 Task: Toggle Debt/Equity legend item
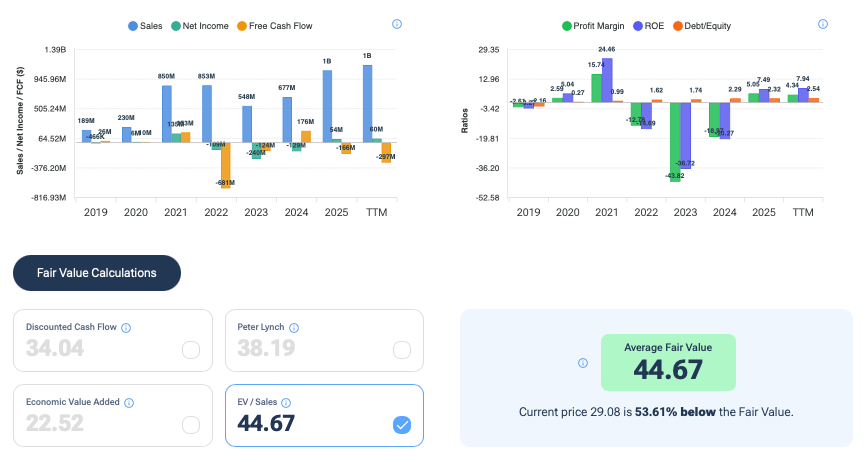point(702,26)
